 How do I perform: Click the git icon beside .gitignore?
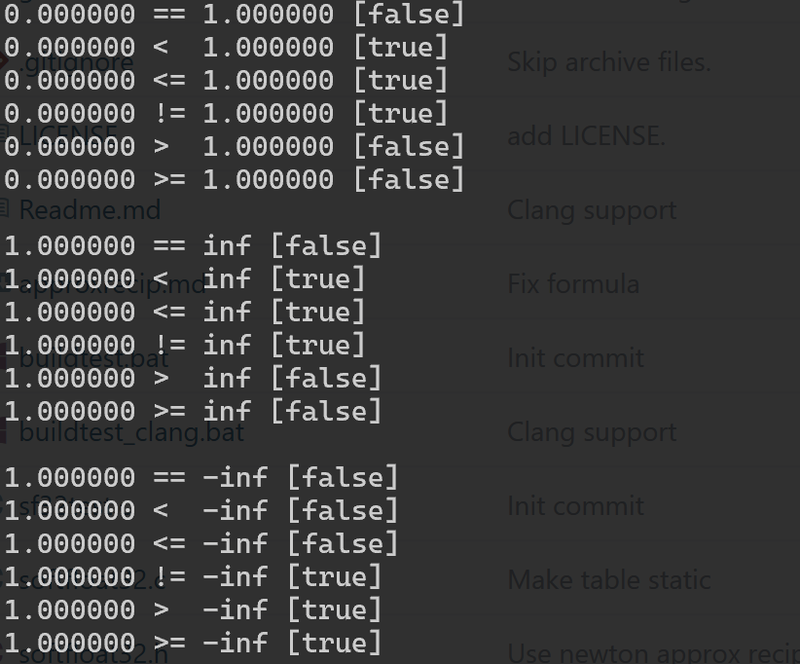4,62
